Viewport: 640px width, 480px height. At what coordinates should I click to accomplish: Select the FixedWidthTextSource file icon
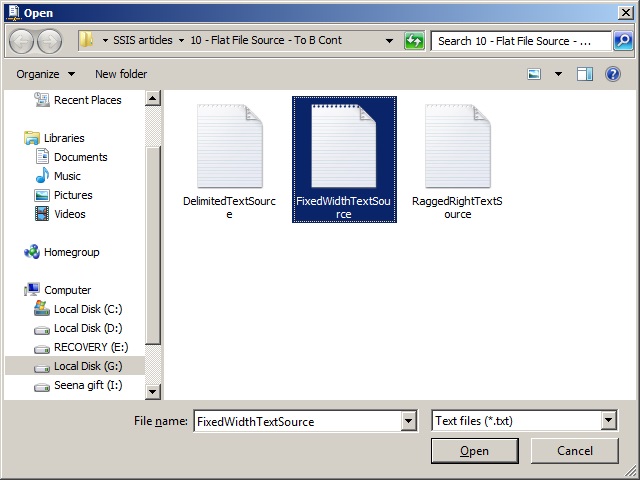click(344, 146)
